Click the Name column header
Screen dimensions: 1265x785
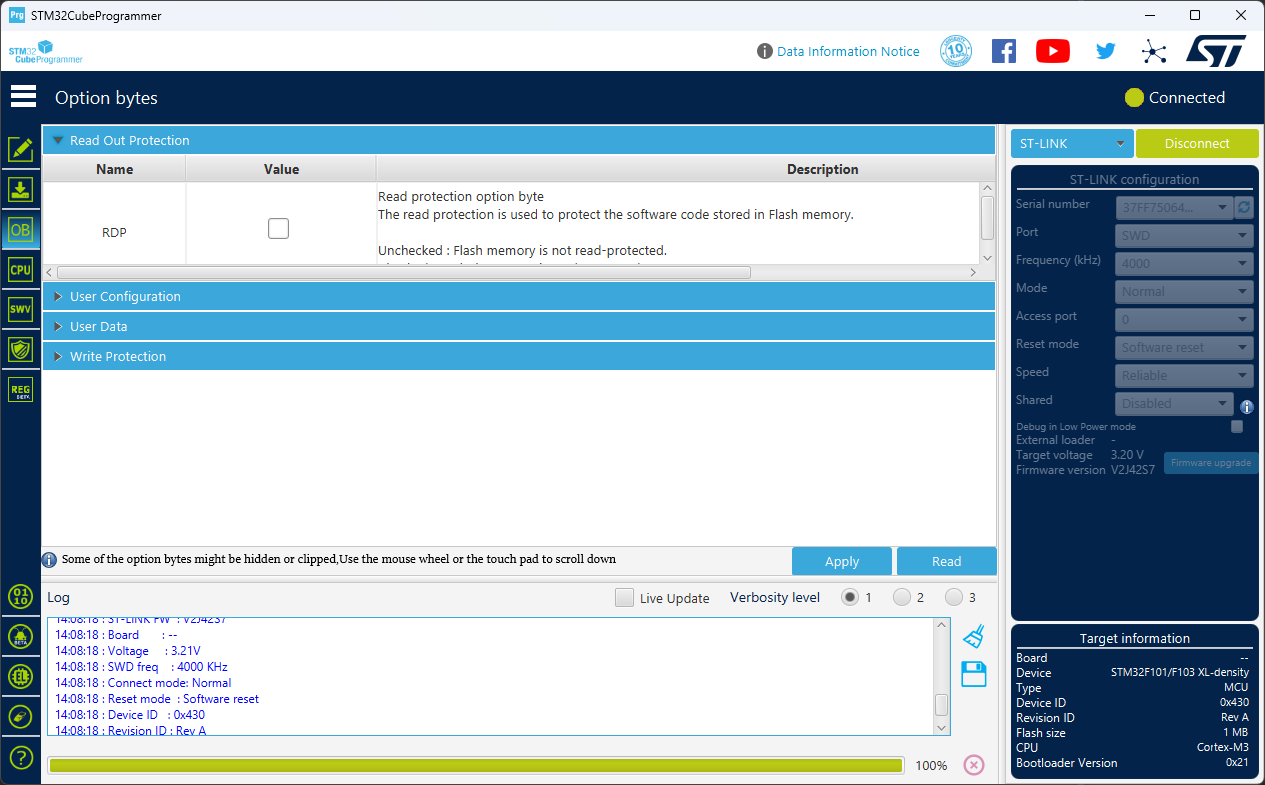point(114,169)
